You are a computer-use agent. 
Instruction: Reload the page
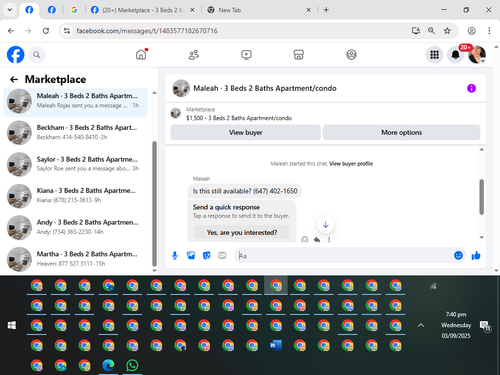click(46, 31)
